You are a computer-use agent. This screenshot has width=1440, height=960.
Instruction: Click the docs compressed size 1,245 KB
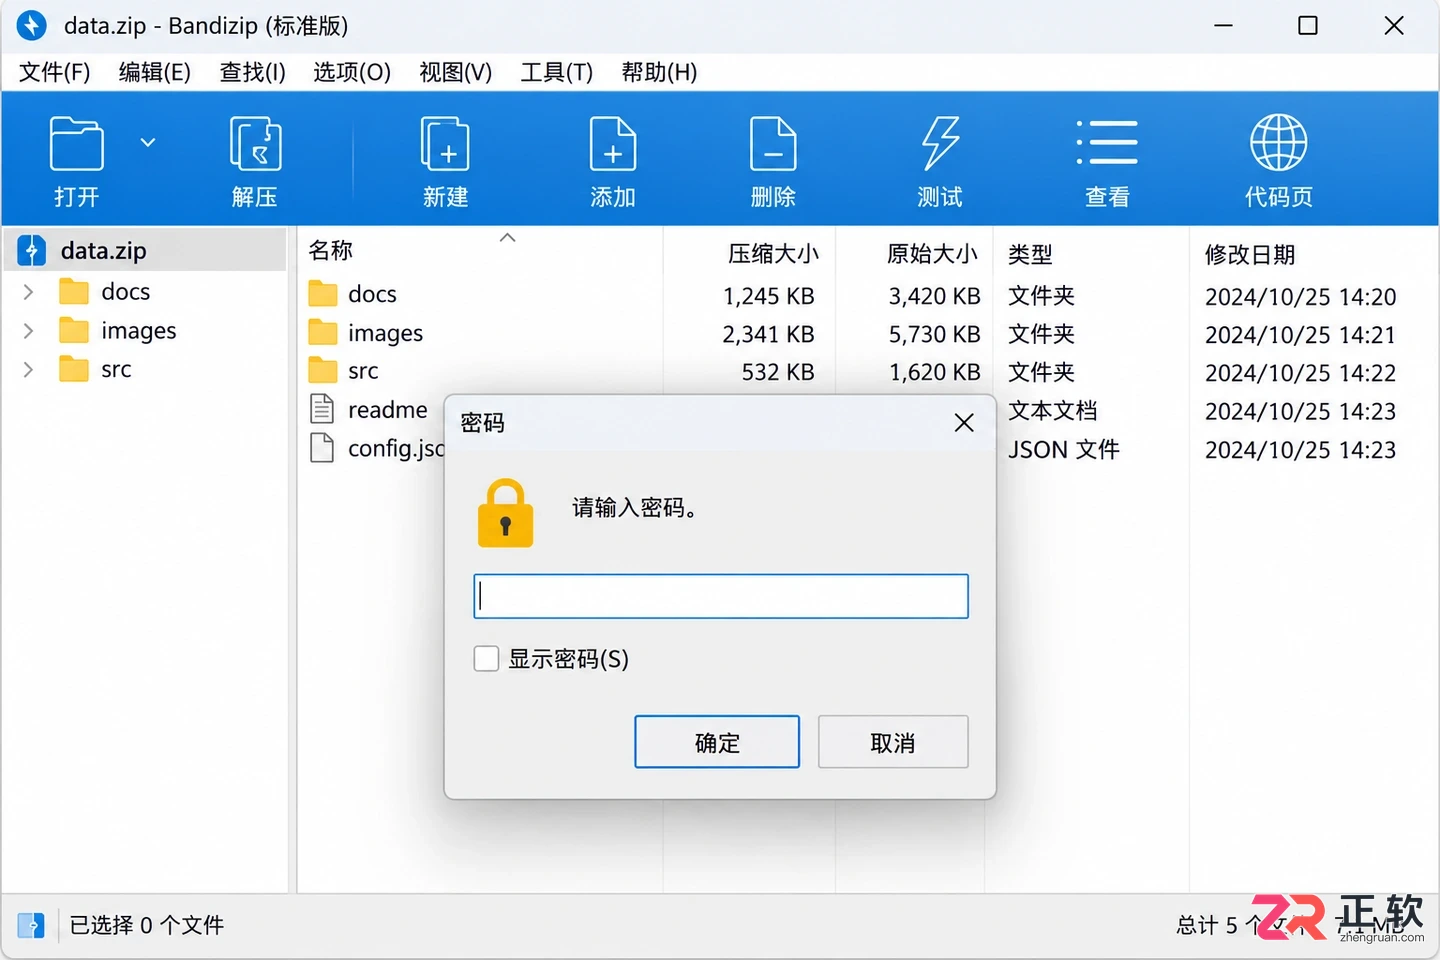click(x=769, y=296)
